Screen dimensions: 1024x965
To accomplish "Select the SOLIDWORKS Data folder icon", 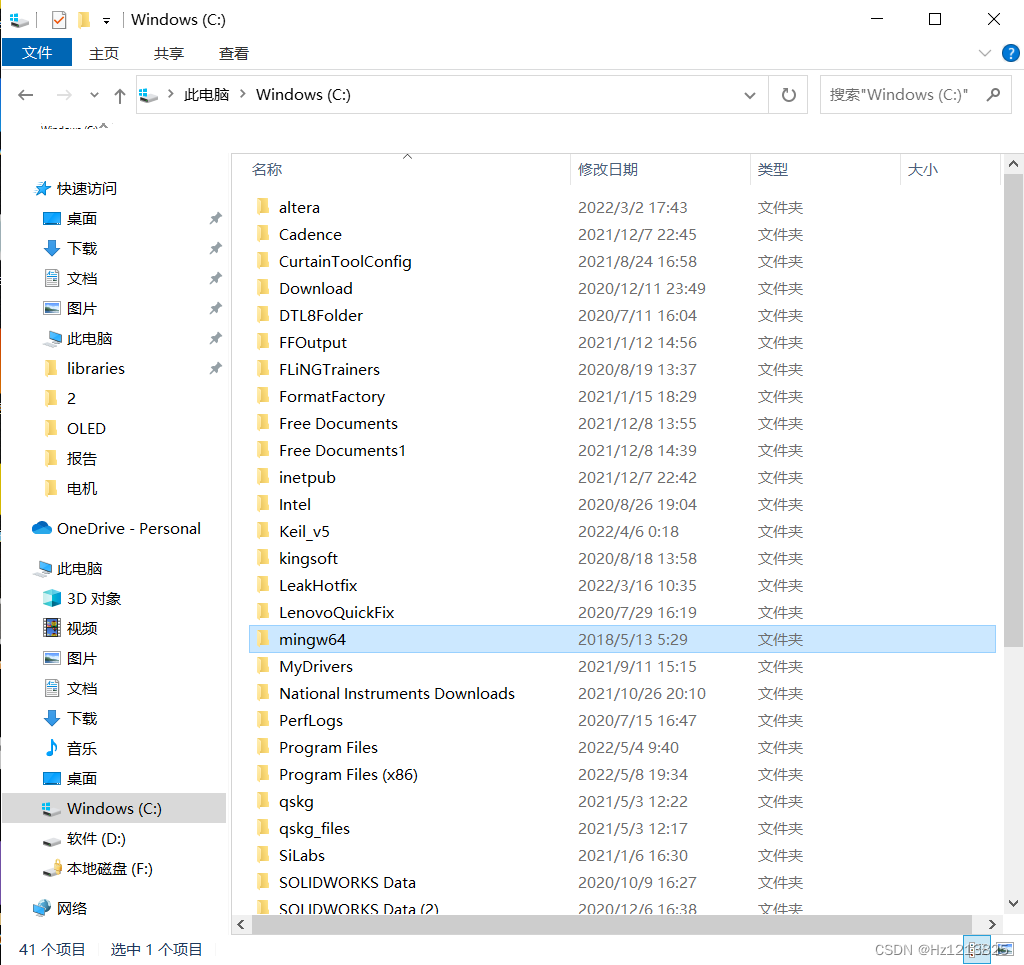I will point(263,882).
